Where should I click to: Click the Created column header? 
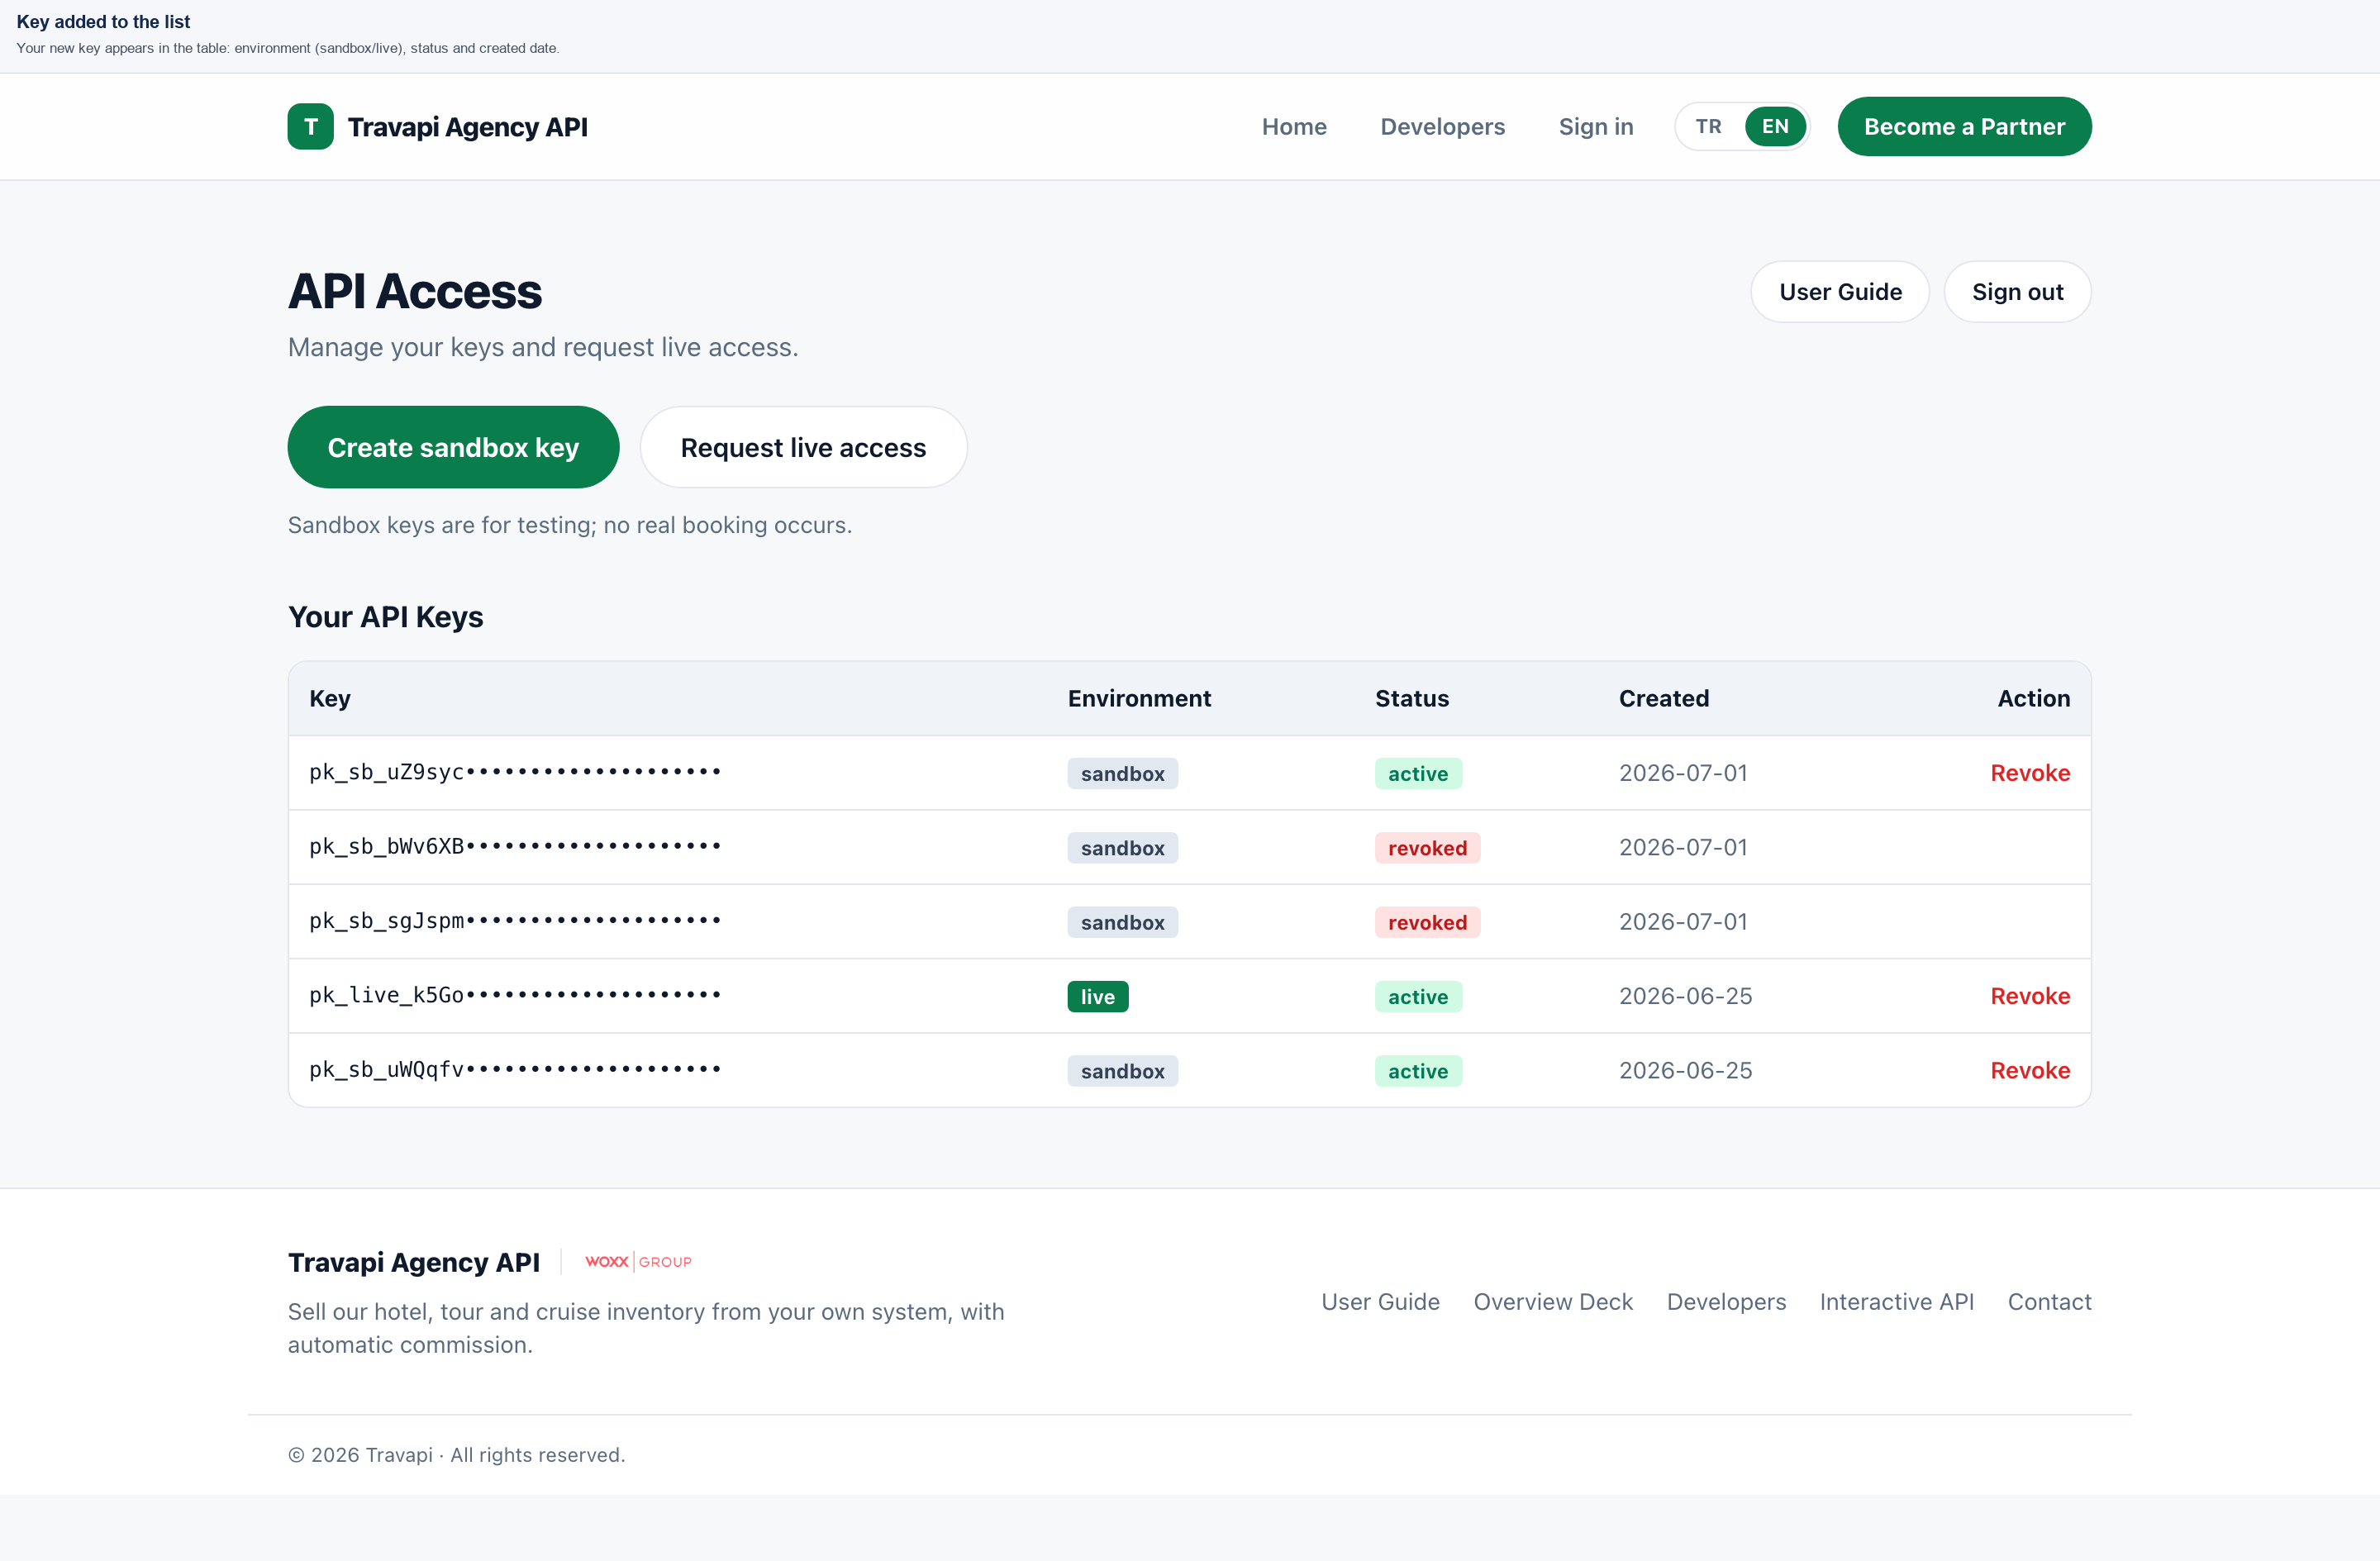[x=1664, y=698]
